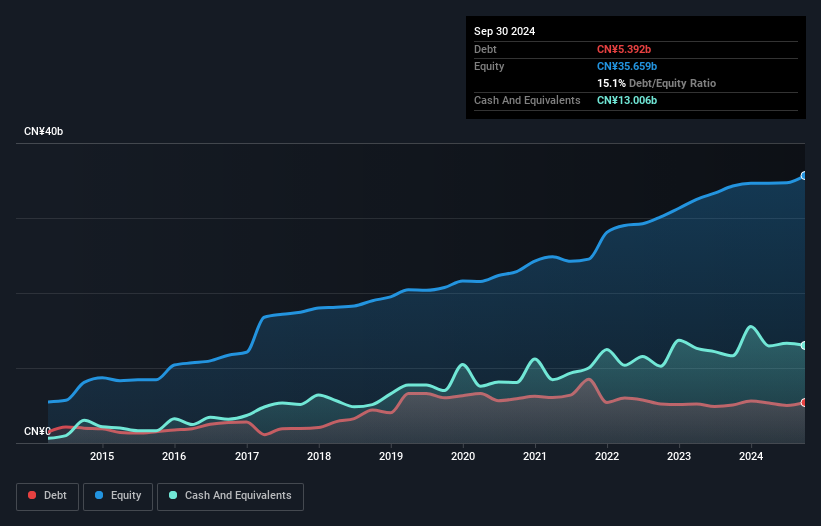Click the teal Cash endpoint marker
Image resolution: width=821 pixels, height=526 pixels.
click(804, 345)
